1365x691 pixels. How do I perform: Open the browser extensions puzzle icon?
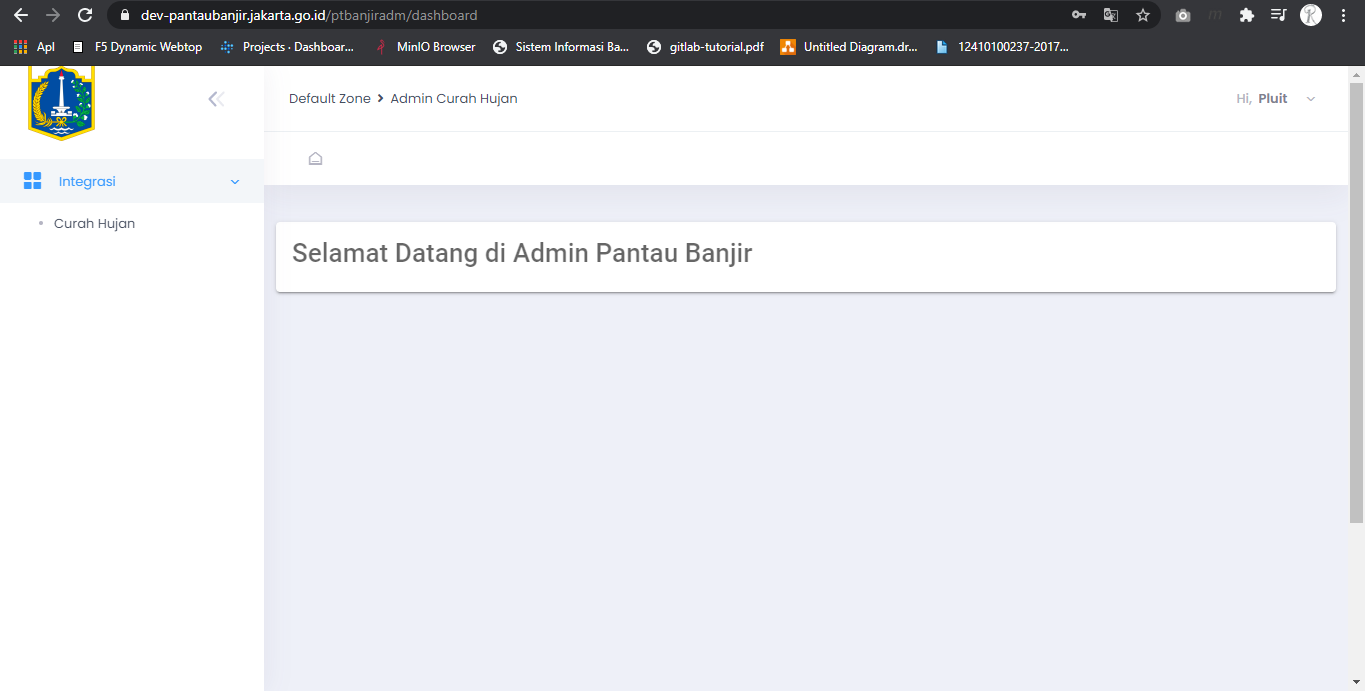[x=1246, y=15]
